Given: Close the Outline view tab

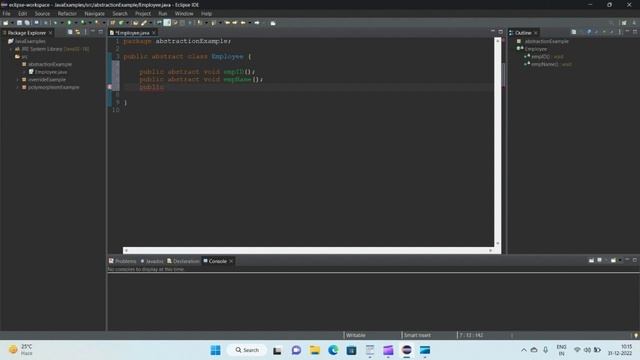Looking at the screenshot, I should 536,33.
